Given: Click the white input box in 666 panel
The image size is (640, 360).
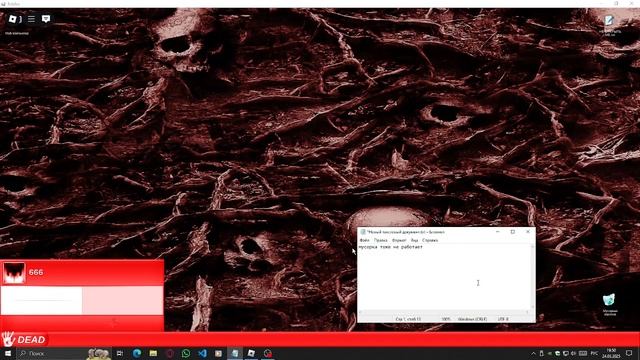Looking at the screenshot, I should (x=41, y=300).
